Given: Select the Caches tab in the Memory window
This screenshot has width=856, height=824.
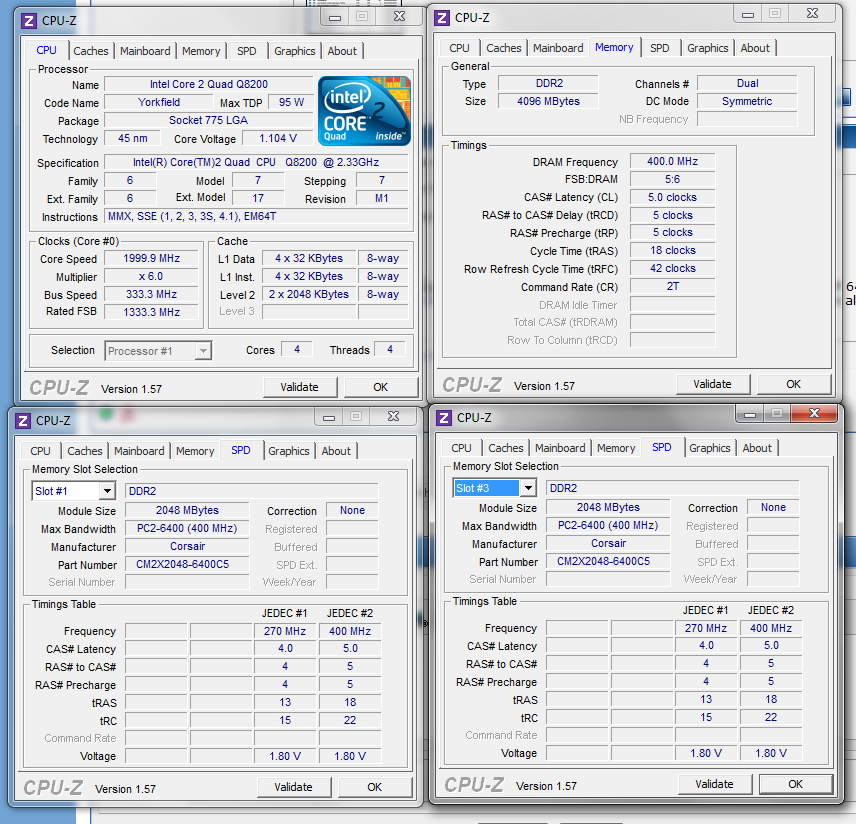Looking at the screenshot, I should click(x=503, y=48).
